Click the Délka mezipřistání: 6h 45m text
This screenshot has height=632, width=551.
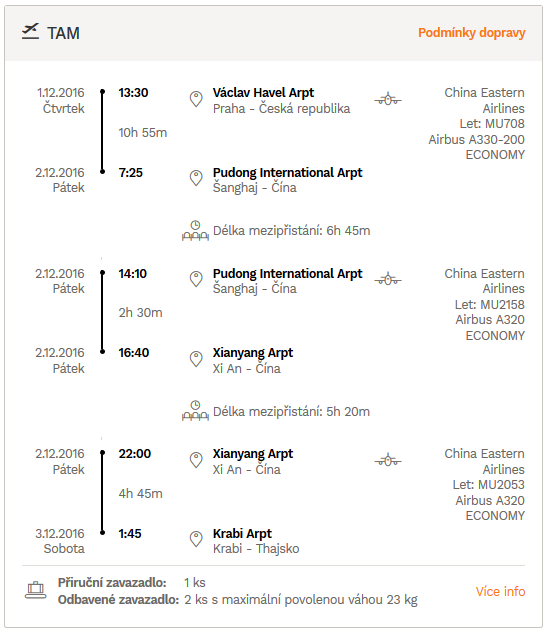291,231
